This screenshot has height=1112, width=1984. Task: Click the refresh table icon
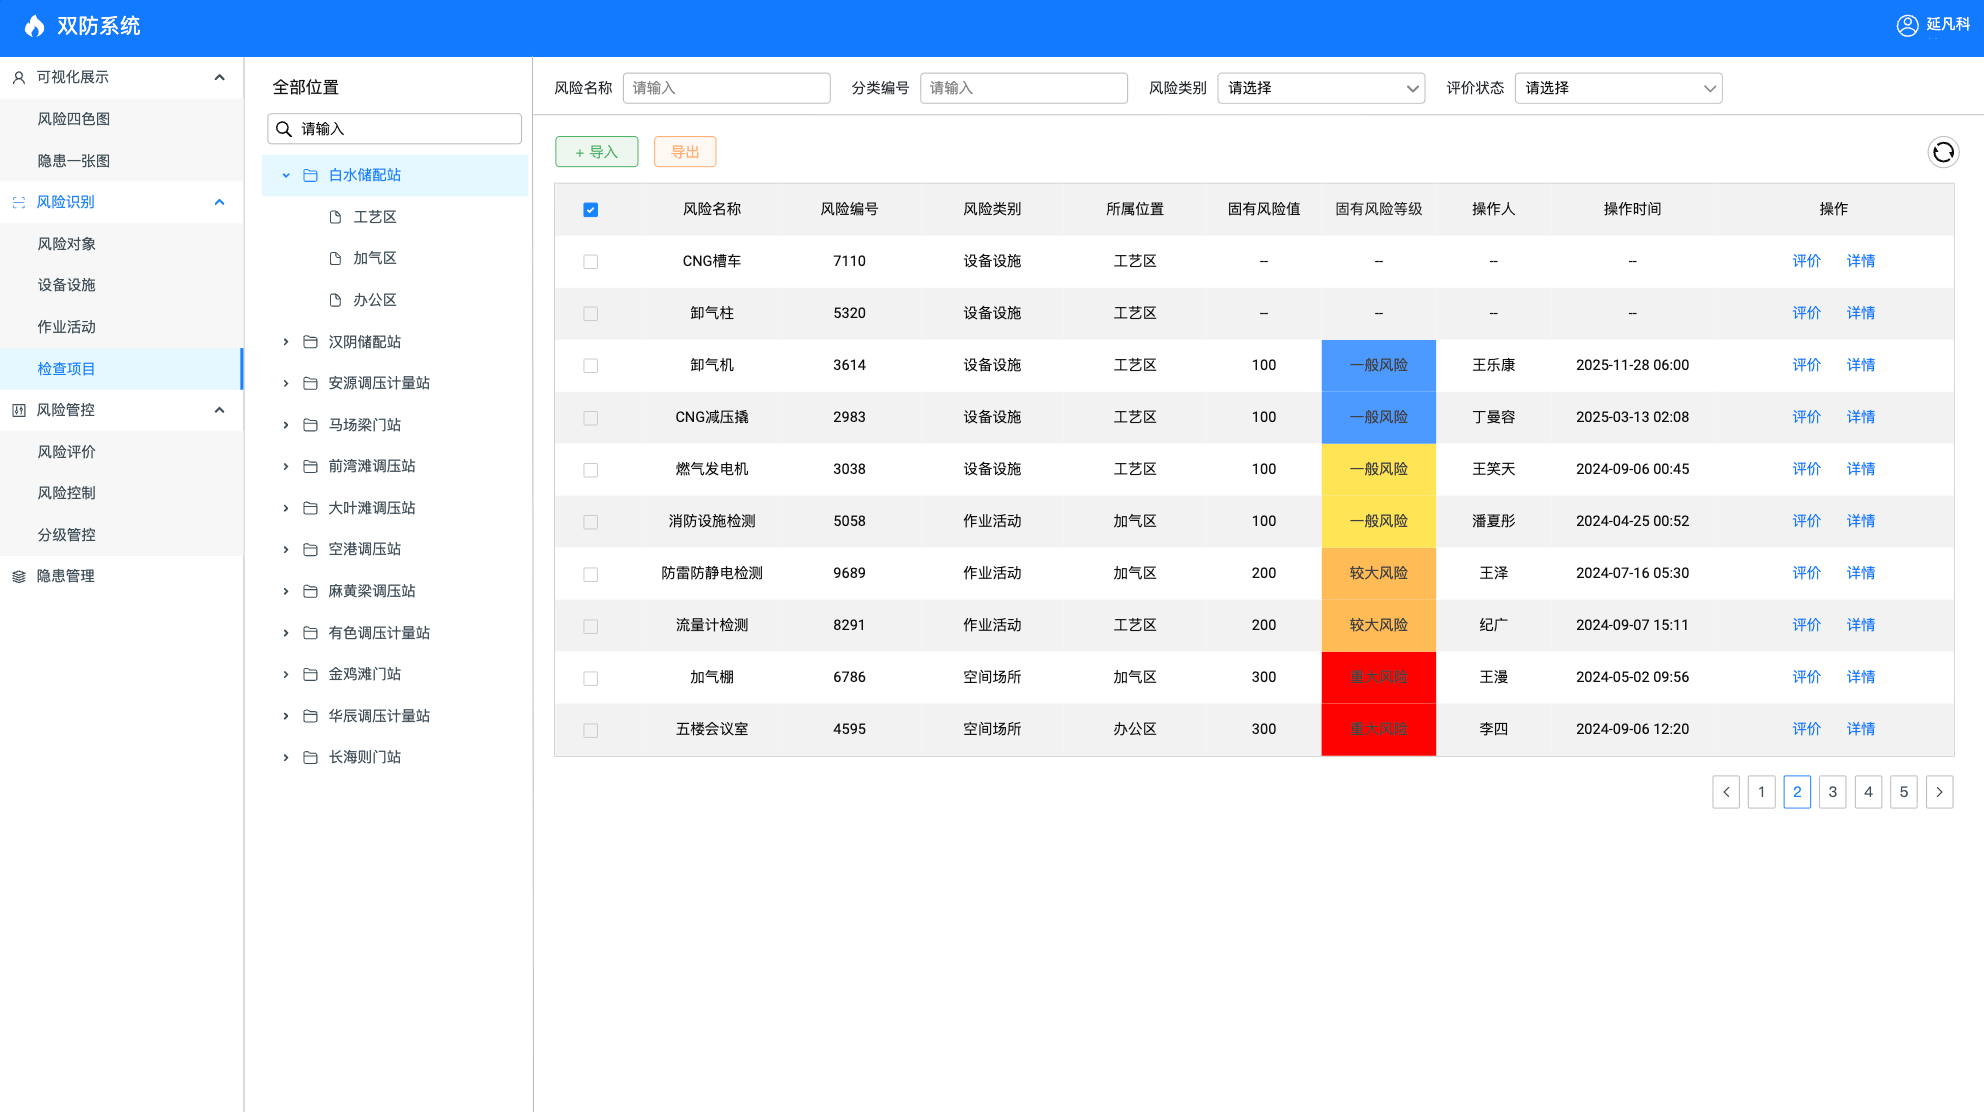tap(1943, 152)
